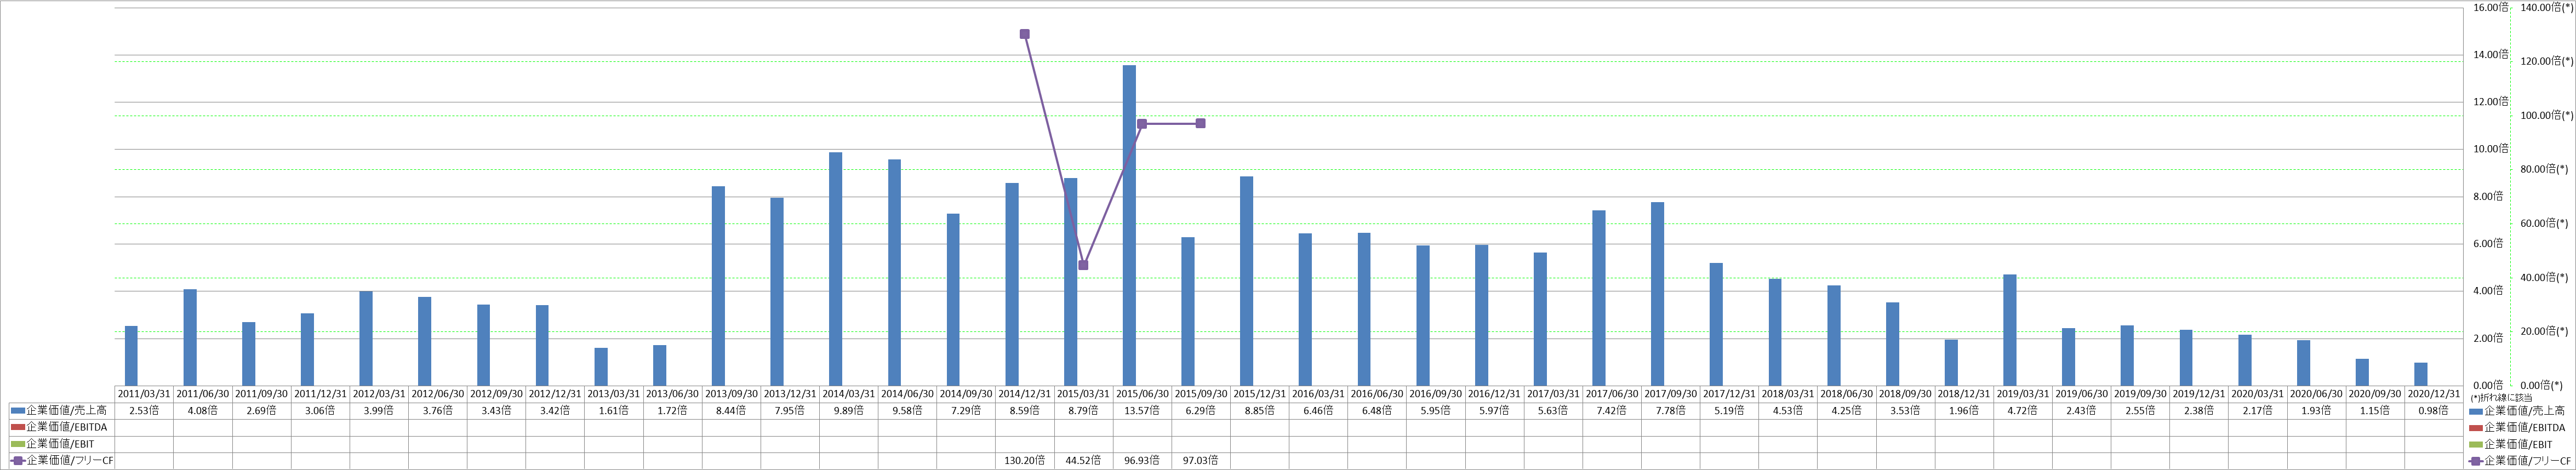2576x470 pixels.
Task: Click the 1.61倍 table cell
Action: click(x=614, y=411)
